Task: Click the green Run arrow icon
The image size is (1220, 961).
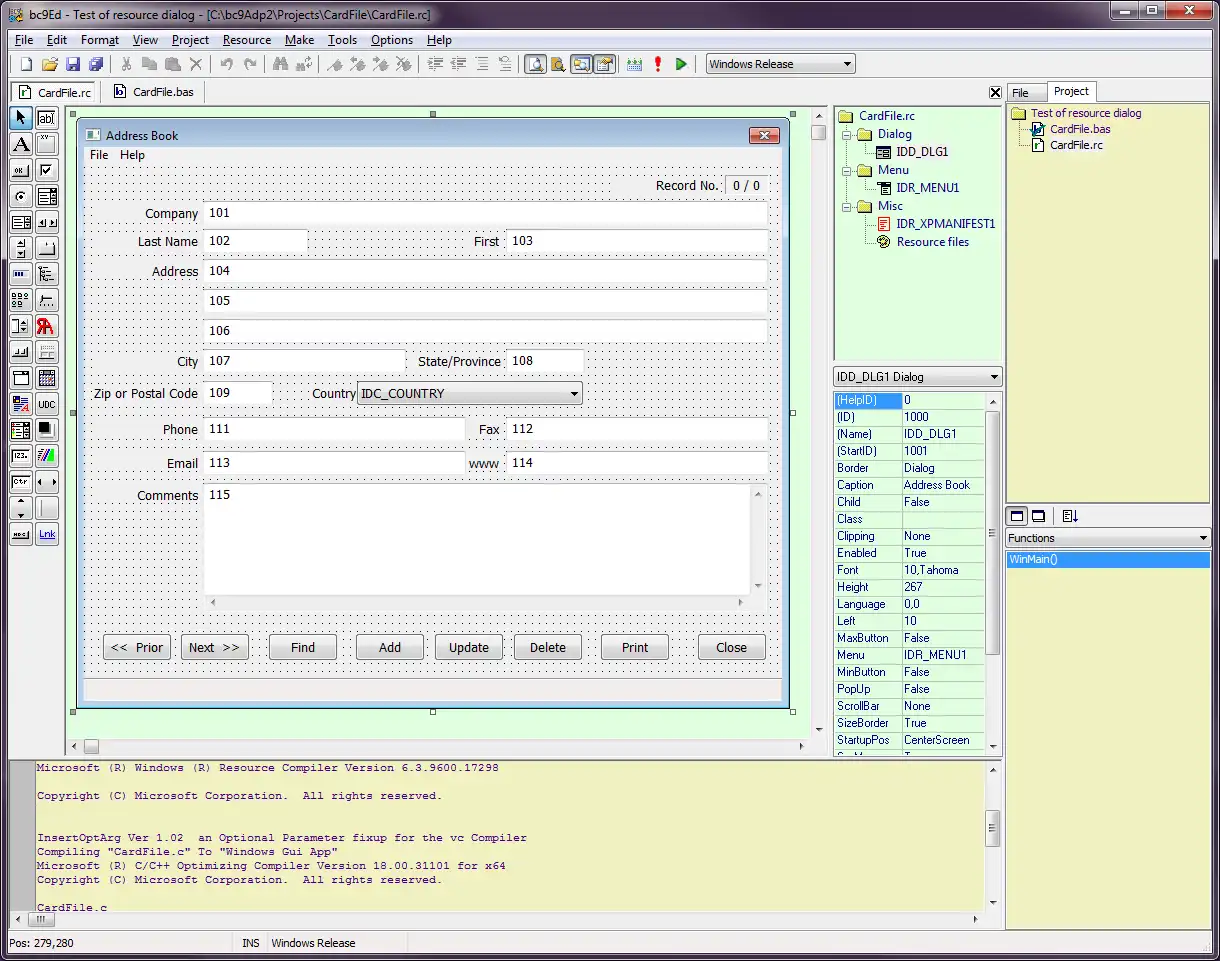Action: pyautogui.click(x=681, y=64)
